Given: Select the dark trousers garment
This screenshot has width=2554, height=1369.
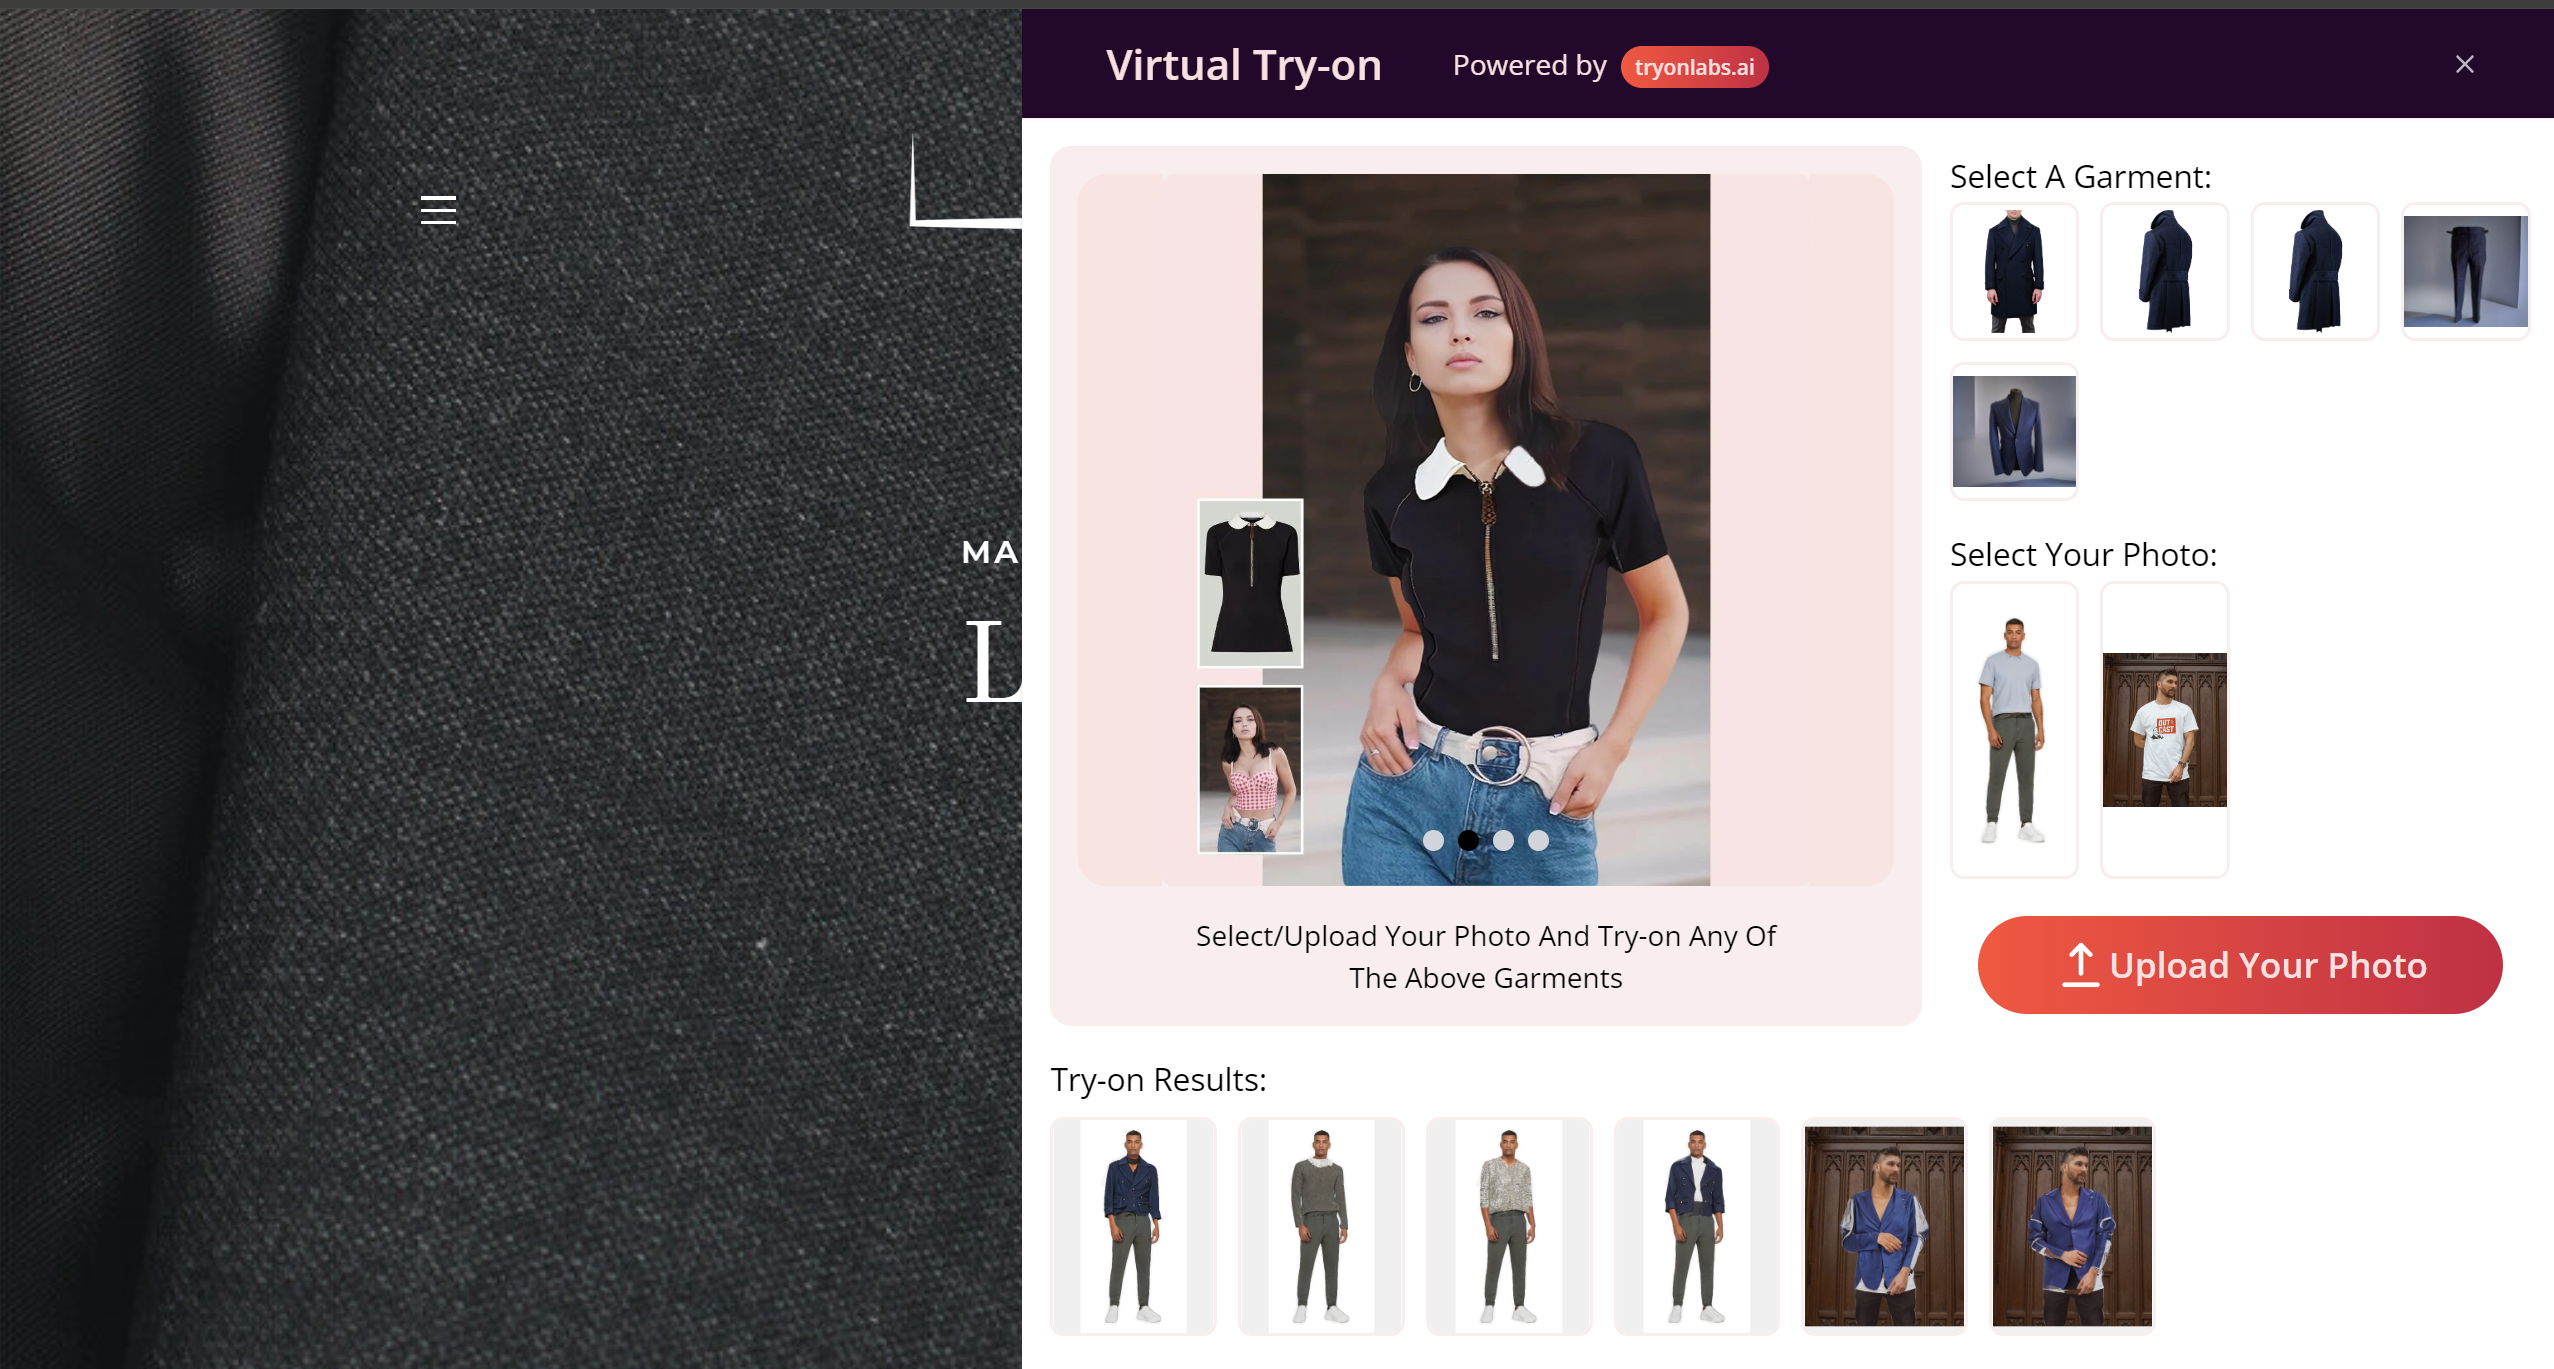Looking at the screenshot, I should coord(2465,271).
